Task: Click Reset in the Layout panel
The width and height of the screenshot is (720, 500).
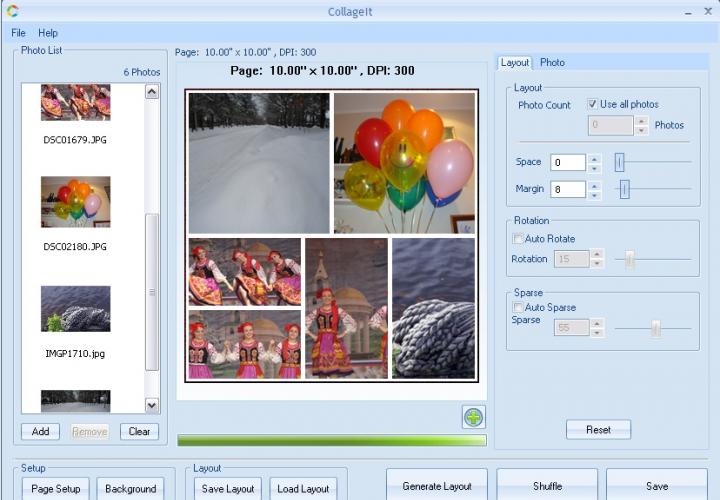Action: (598, 429)
